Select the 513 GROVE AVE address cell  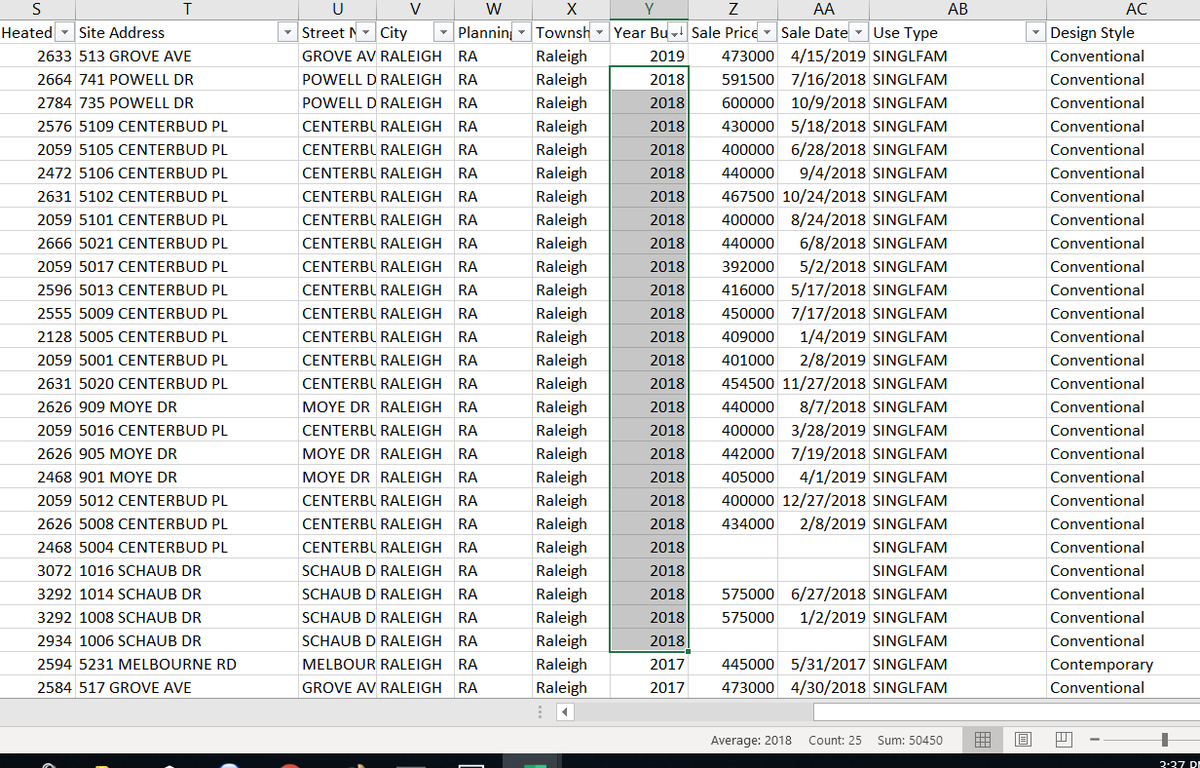[187, 56]
